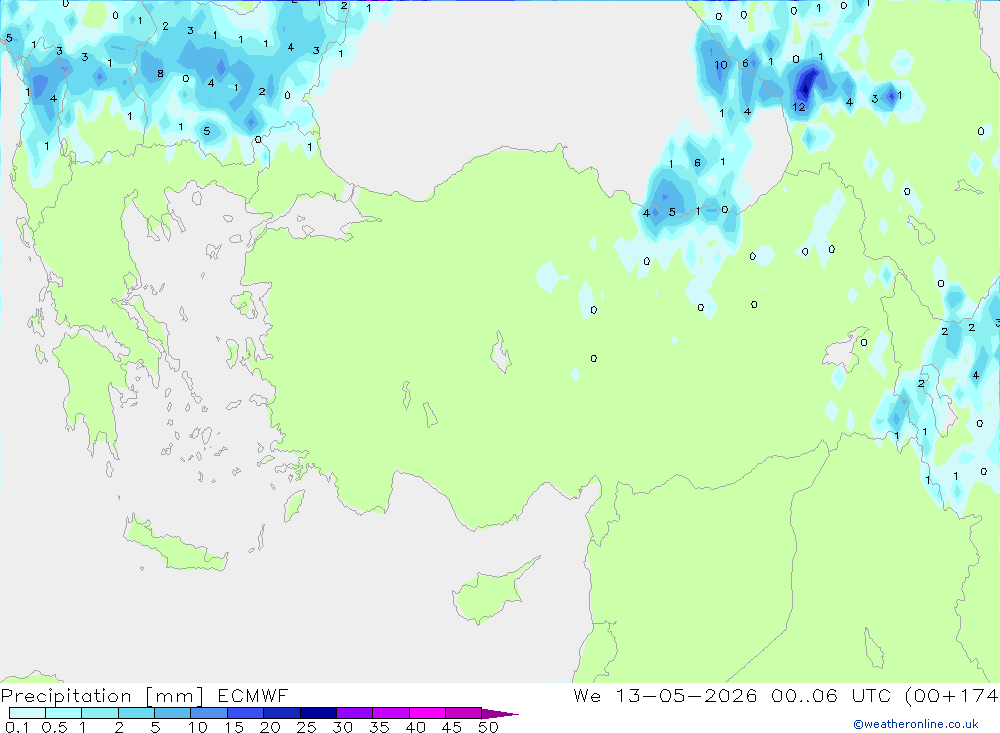Viewport: 1000px width, 733px height.
Task: Click the 30–35 mm purple legend box
Action: point(355,713)
